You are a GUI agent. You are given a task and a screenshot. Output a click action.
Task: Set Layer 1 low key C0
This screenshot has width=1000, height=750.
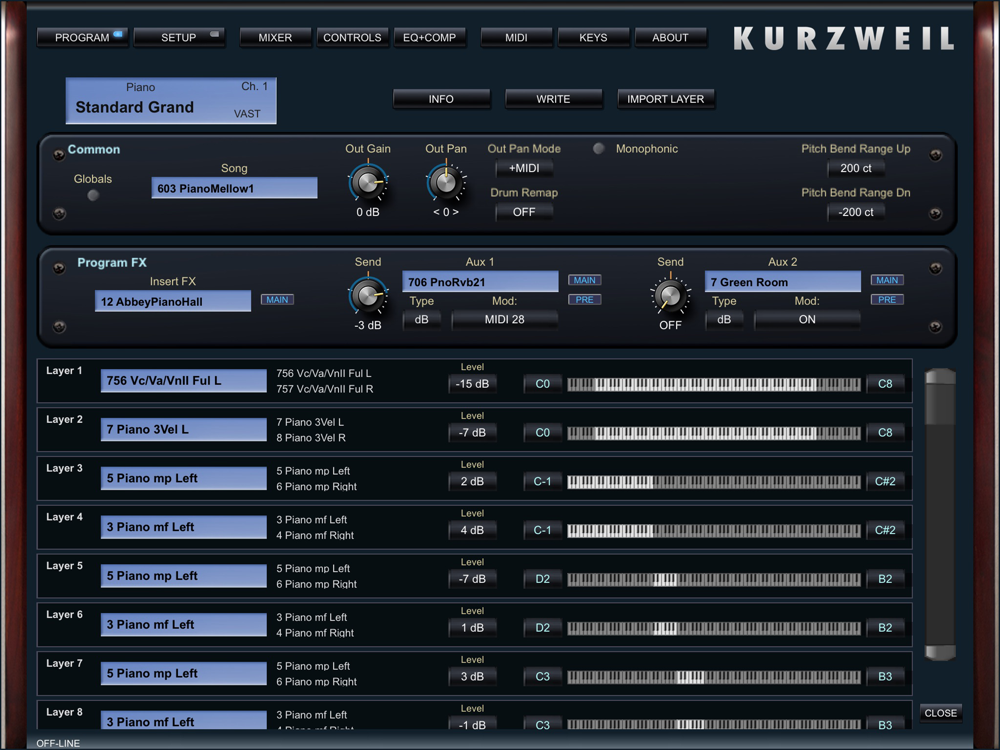click(542, 384)
